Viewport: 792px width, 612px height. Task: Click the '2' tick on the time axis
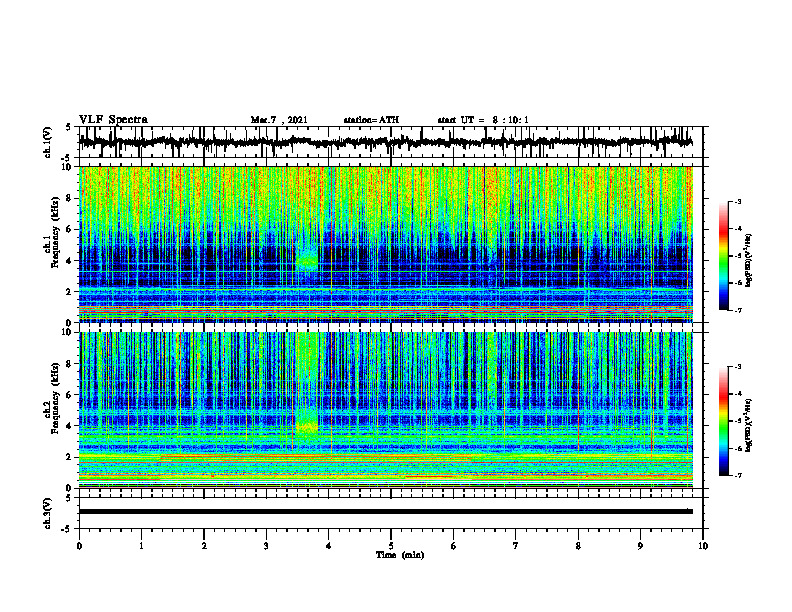[204, 546]
